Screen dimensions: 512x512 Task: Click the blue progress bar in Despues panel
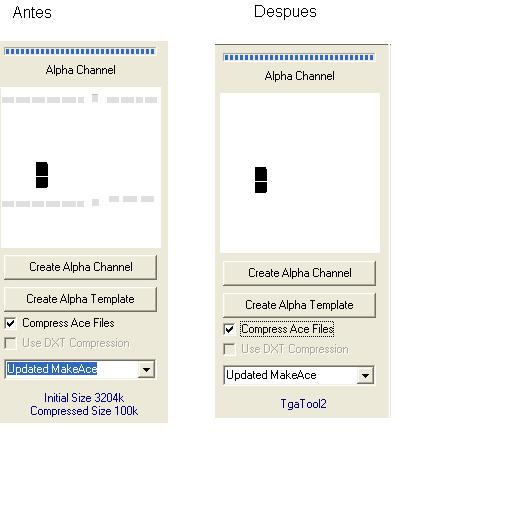click(x=299, y=57)
